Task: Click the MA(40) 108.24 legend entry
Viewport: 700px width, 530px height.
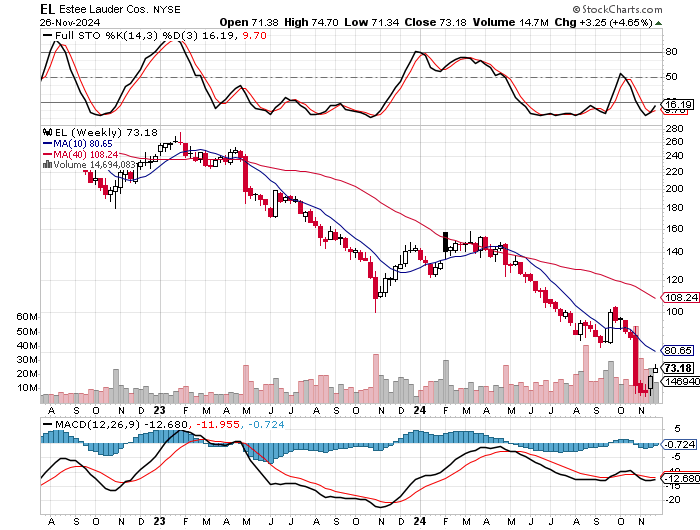Action: point(86,154)
